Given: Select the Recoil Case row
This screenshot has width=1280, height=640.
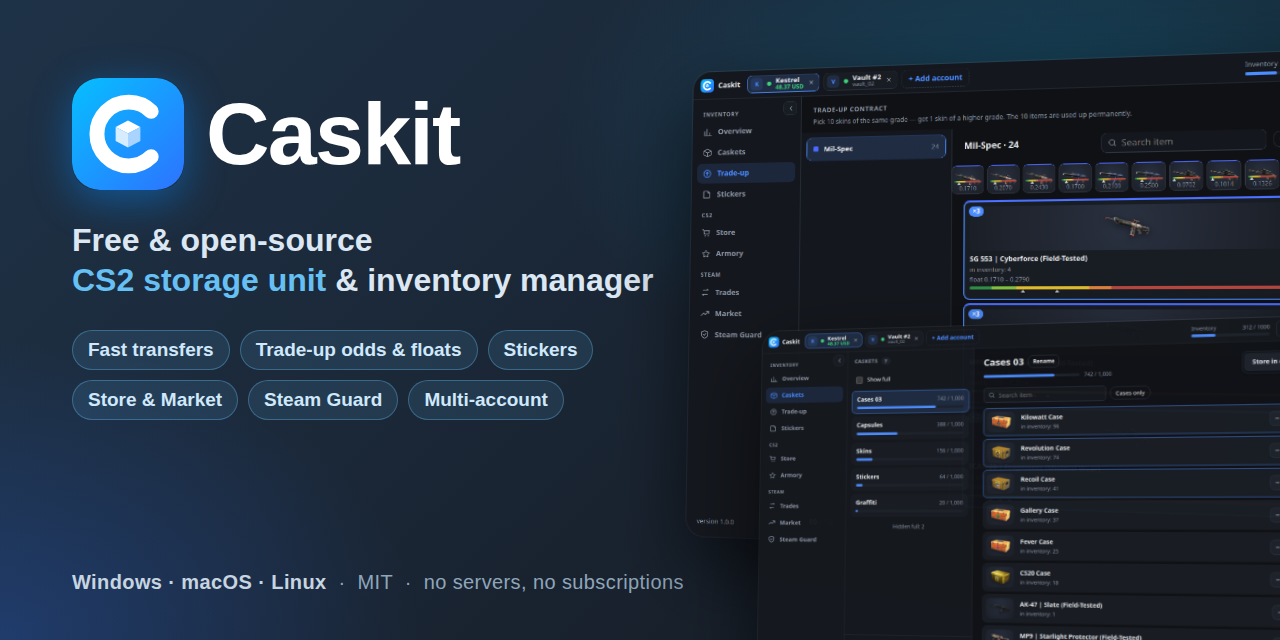Looking at the screenshot, I should click(1132, 483).
